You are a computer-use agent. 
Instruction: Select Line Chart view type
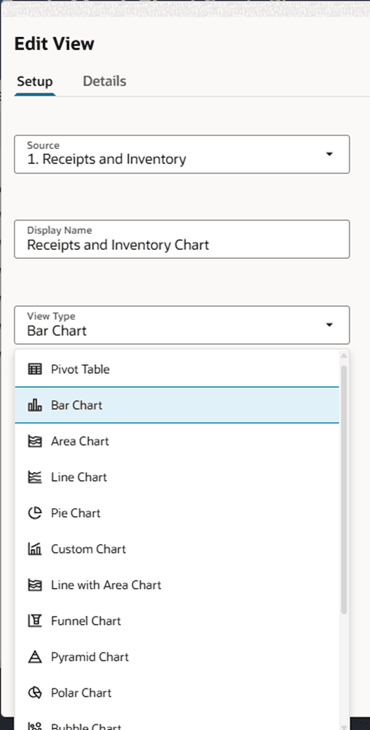tap(177, 477)
